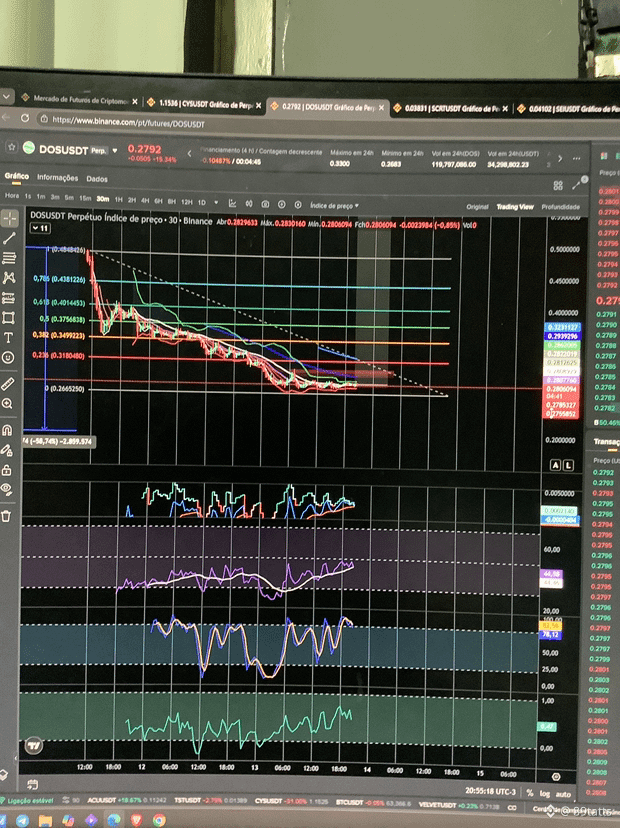Click the BTCUSDT ticker in bottom bar

(x=373, y=803)
